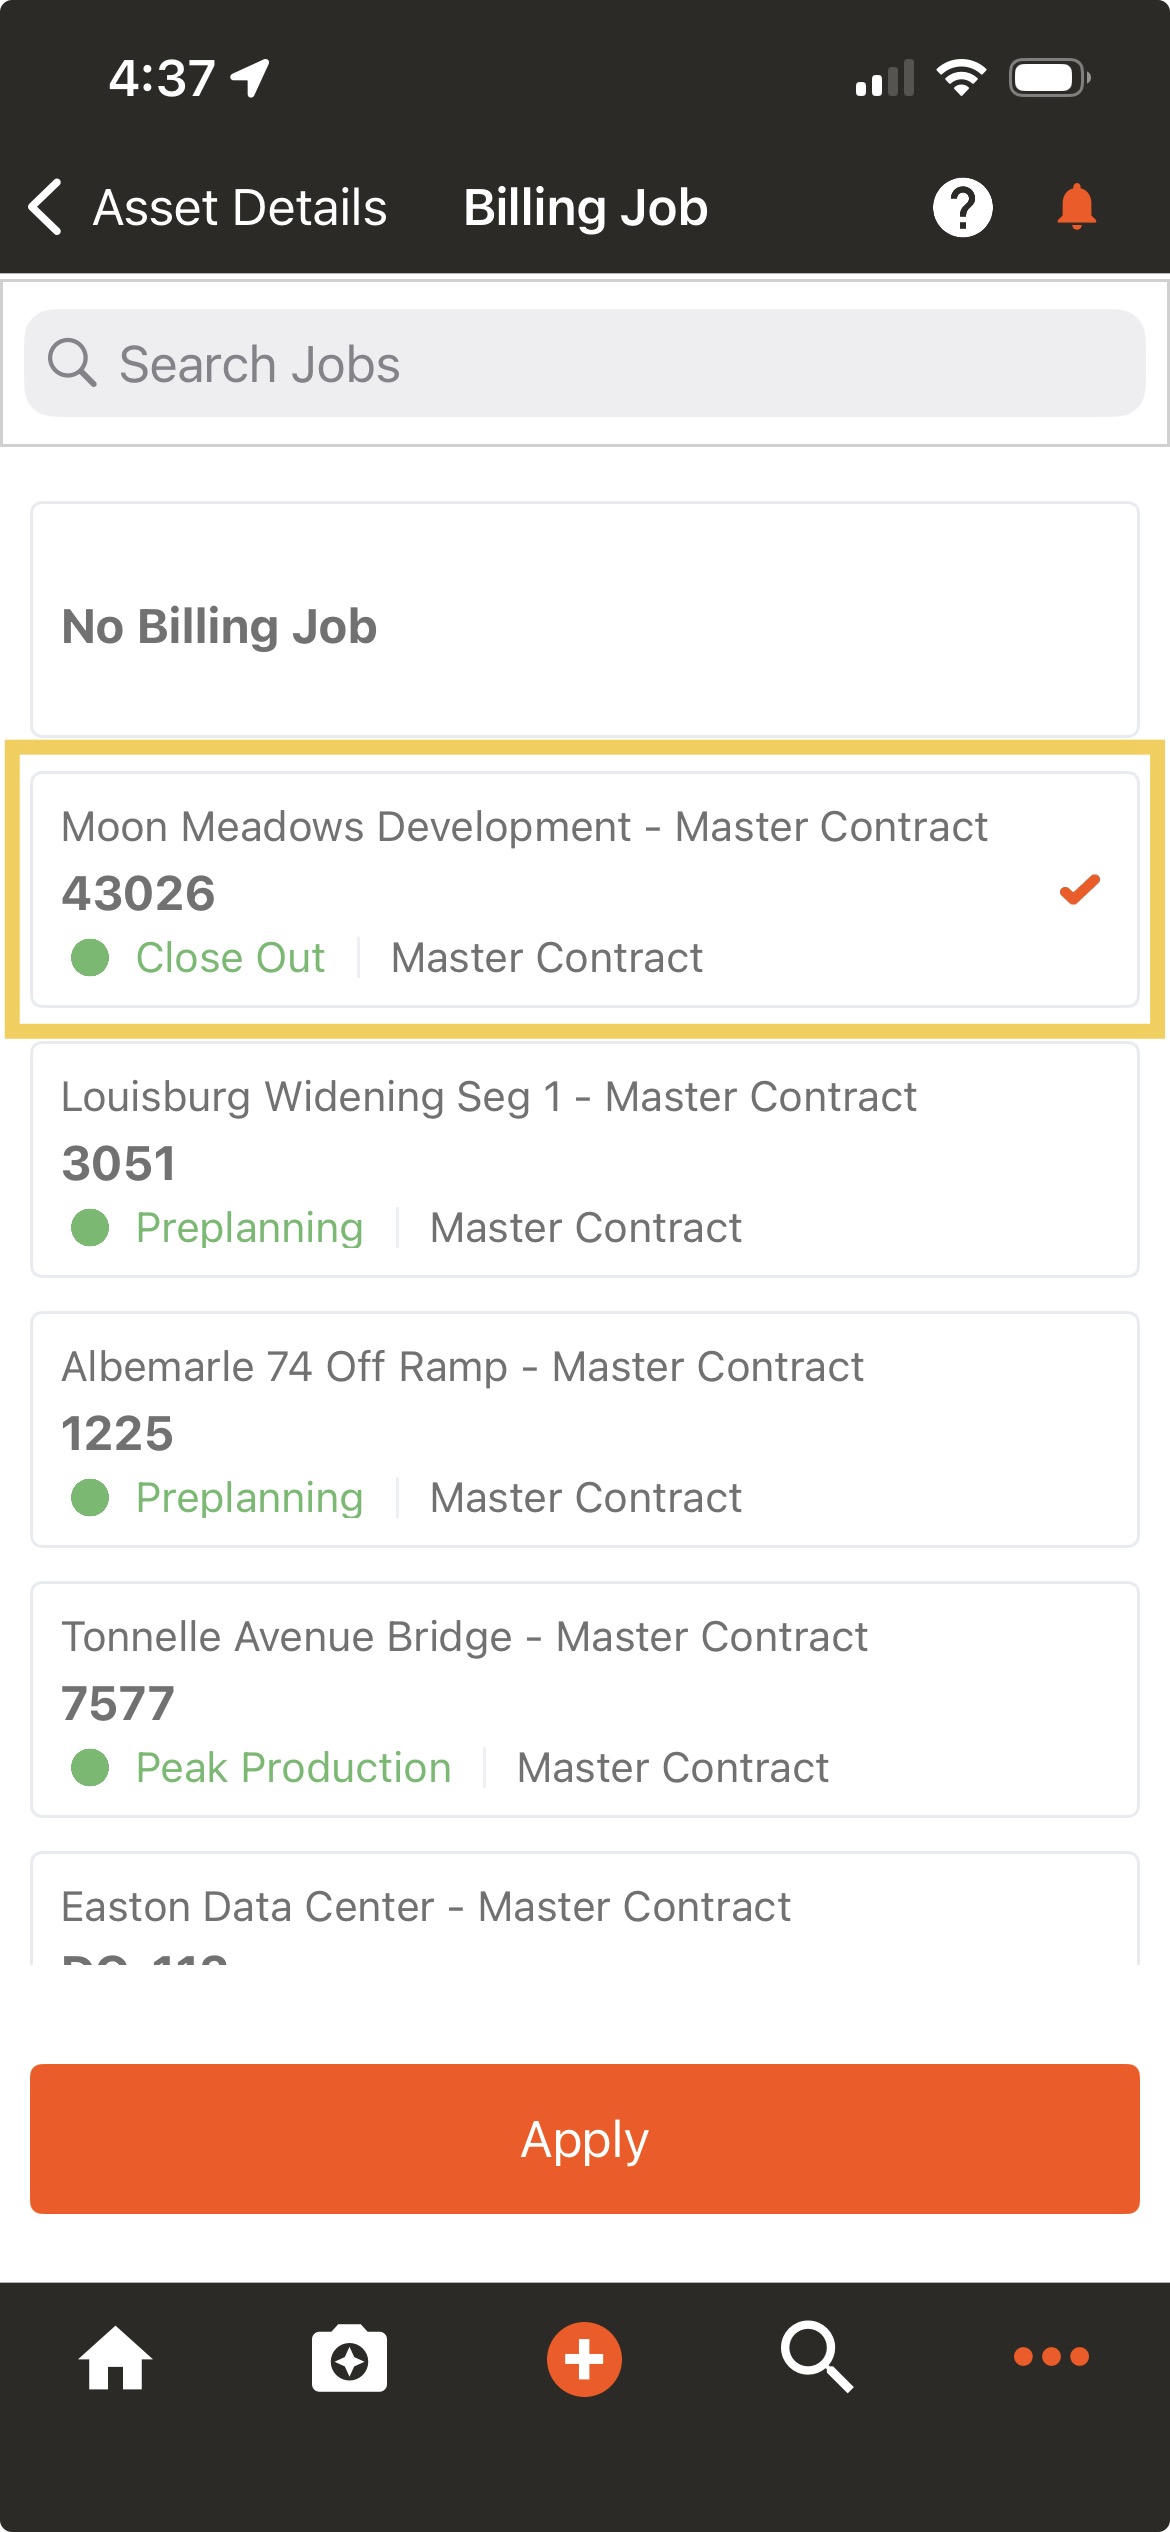Viewport: 1170px width, 2532px height.
Task: Choose Tonnelle Avenue Bridge job 7577
Action: coord(585,1699)
